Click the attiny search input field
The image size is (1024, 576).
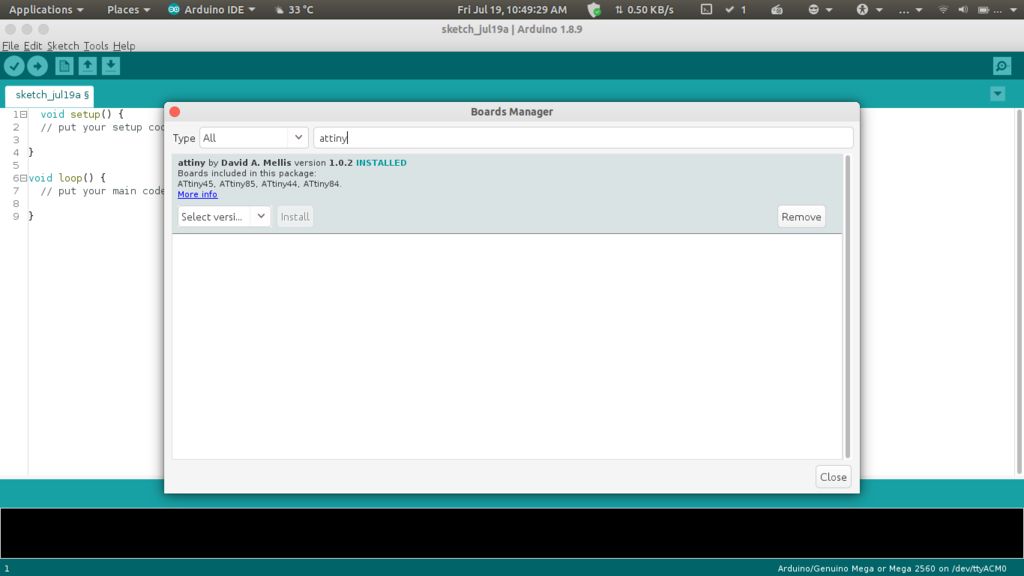pyautogui.click(x=580, y=137)
